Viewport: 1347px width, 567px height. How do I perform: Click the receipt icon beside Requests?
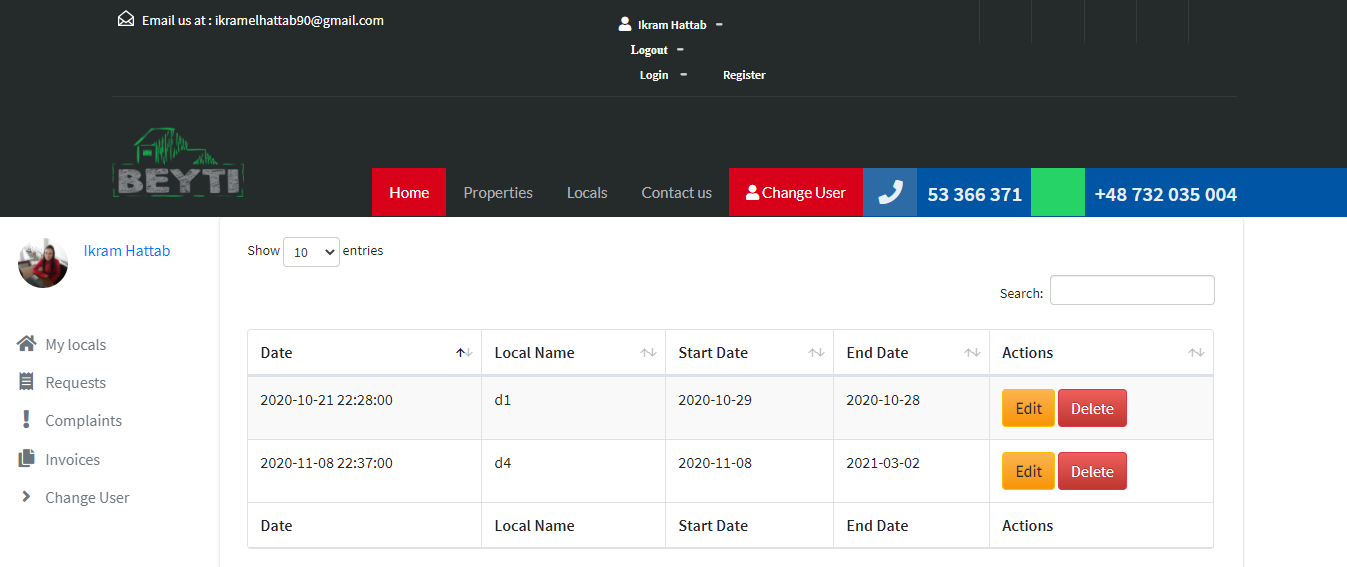click(x=27, y=382)
